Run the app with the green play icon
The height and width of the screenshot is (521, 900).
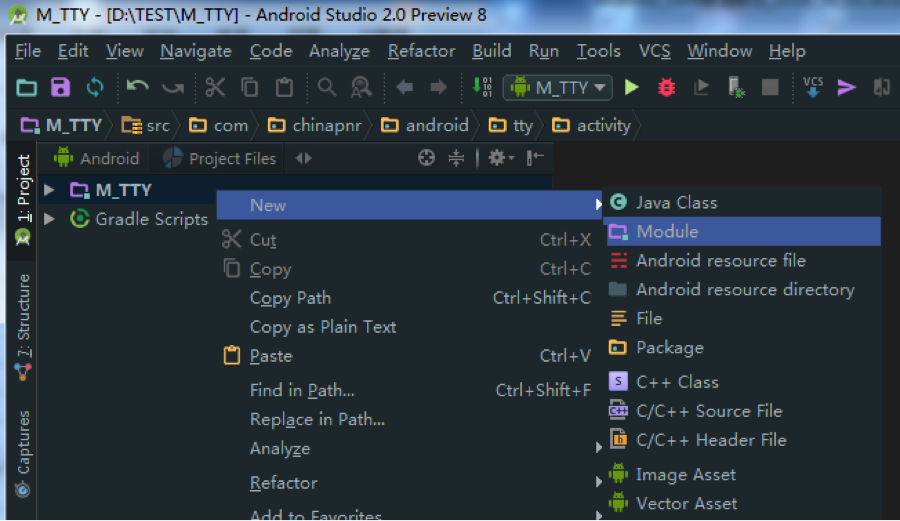[632, 88]
